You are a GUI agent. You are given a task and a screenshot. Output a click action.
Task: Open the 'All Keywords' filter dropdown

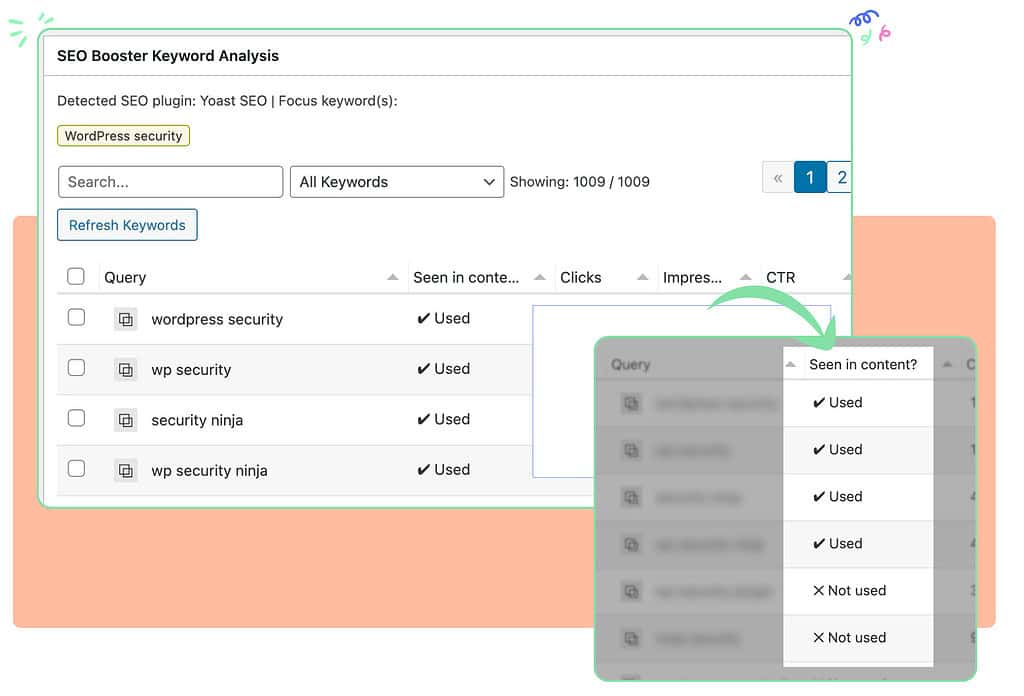(396, 182)
